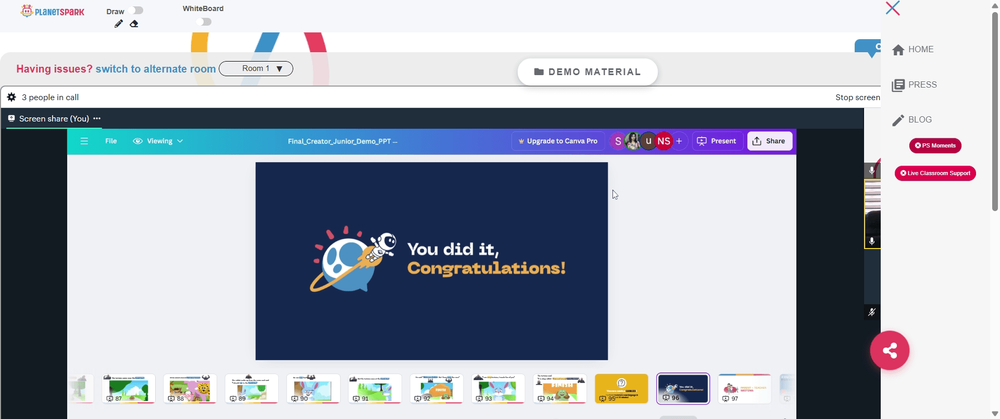Select the Screen share (You) tab
This screenshot has width=1000, height=419.
click(54, 119)
